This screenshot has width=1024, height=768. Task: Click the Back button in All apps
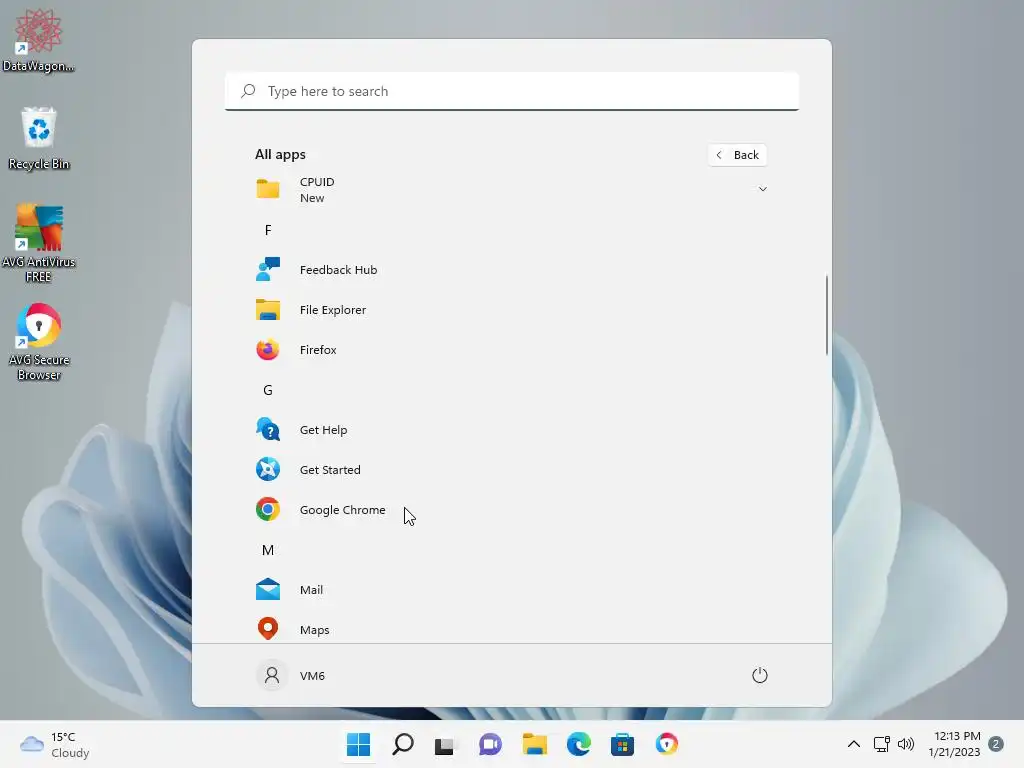point(737,155)
